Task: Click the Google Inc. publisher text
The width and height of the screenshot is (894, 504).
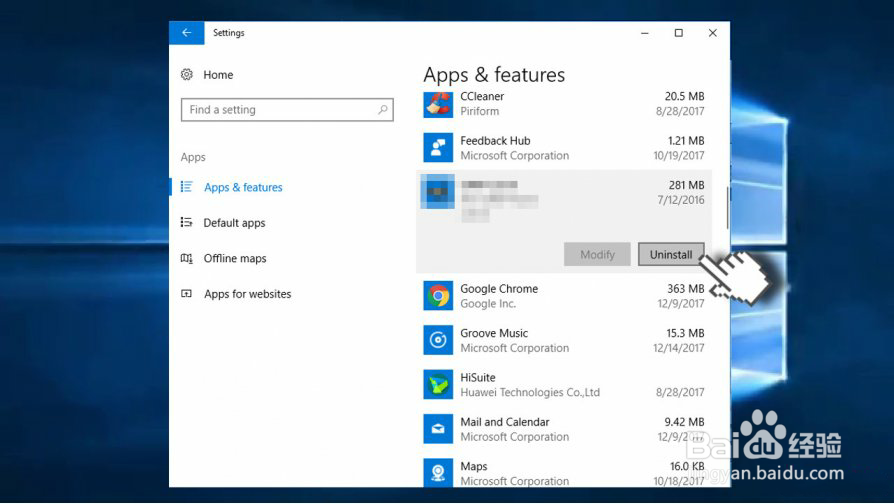Action: click(x=488, y=304)
